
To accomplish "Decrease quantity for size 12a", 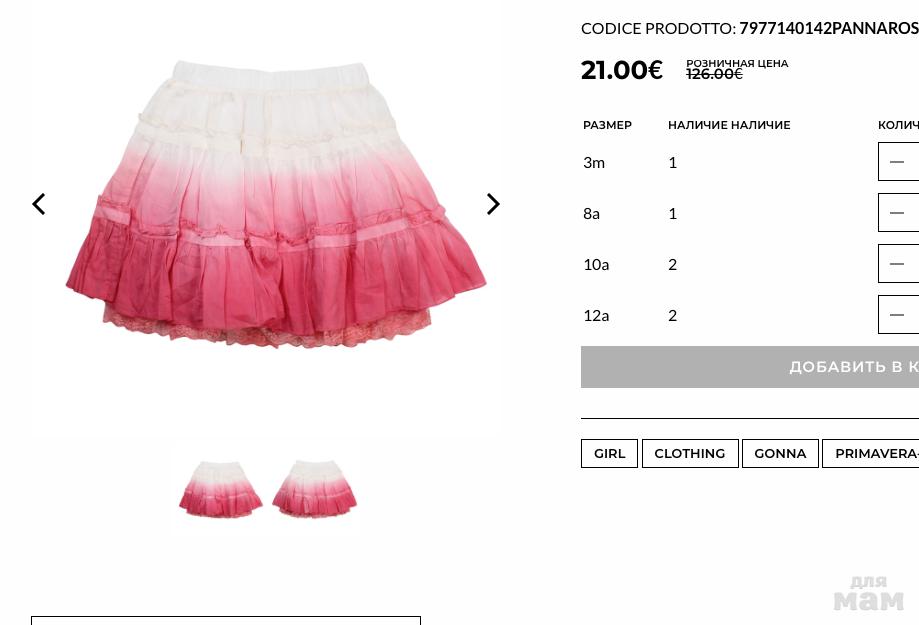I will tap(897, 315).
